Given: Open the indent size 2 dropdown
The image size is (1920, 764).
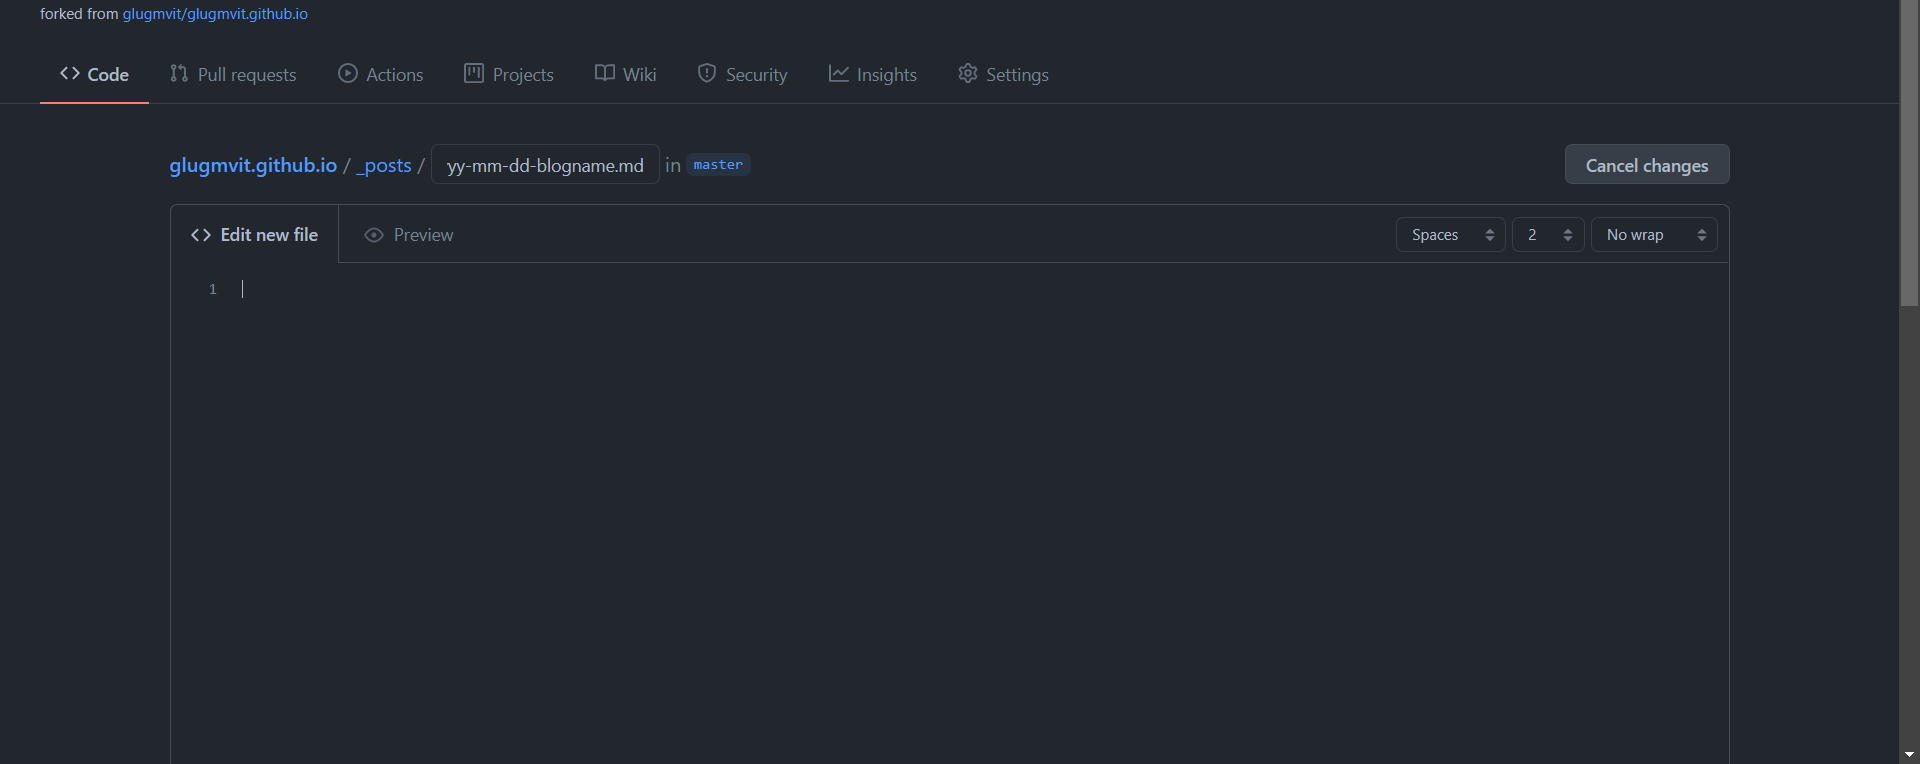Looking at the screenshot, I should coord(1547,235).
